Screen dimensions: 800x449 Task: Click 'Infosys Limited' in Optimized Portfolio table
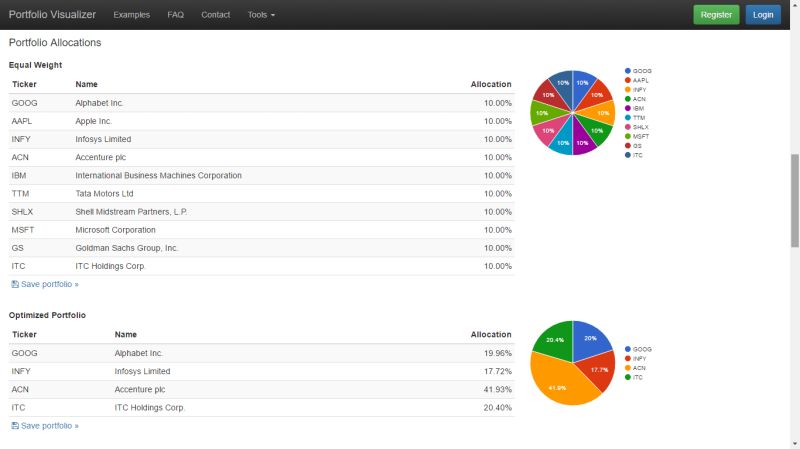pos(142,371)
